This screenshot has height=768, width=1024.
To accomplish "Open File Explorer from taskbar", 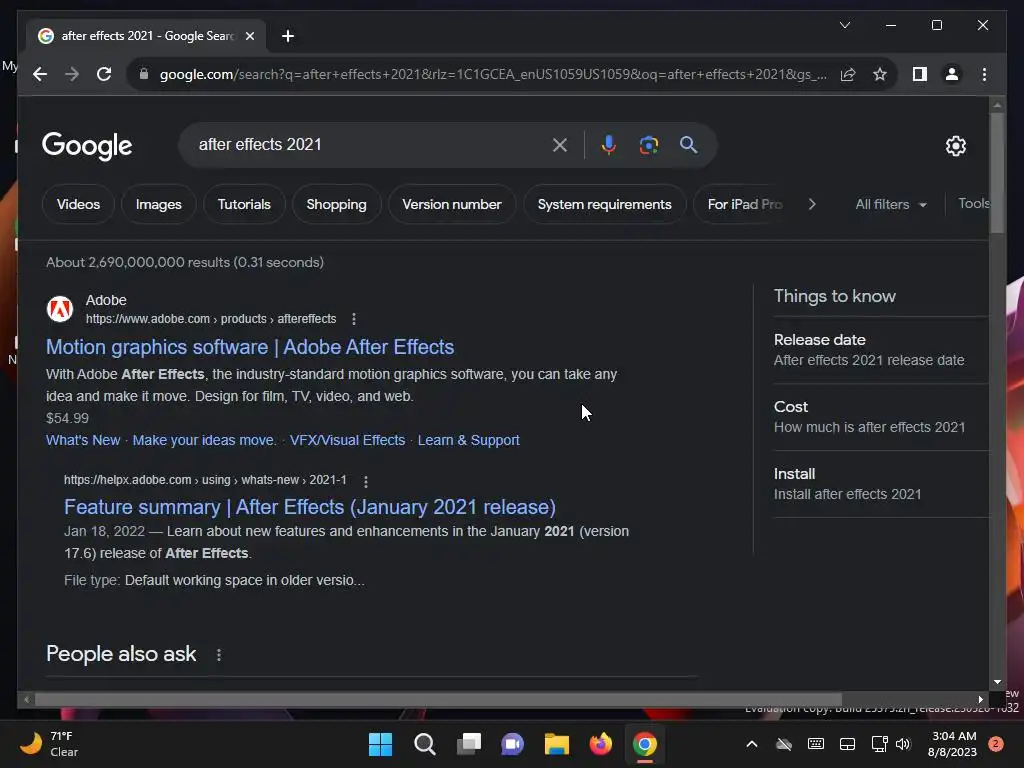I will click(x=556, y=744).
